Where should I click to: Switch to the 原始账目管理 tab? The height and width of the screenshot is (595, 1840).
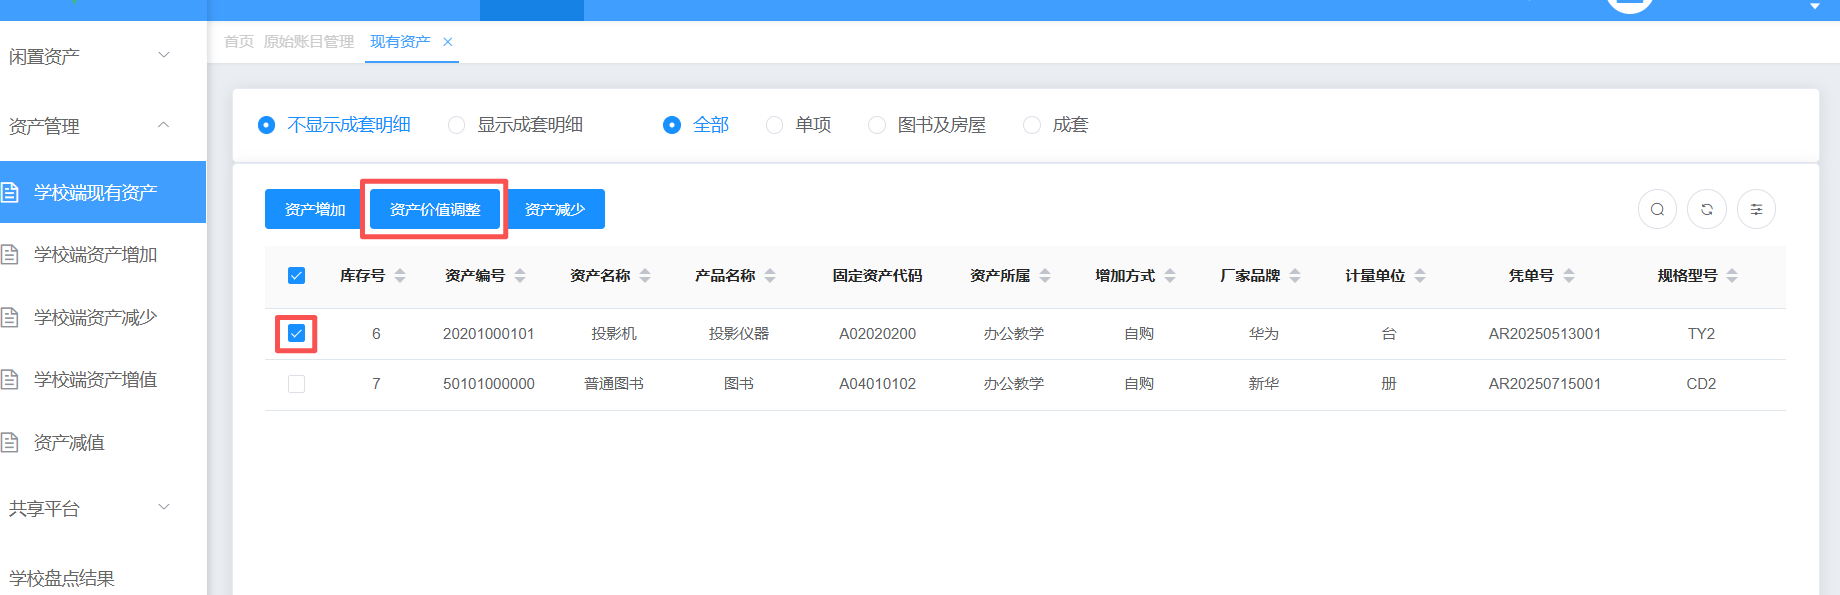(x=309, y=42)
